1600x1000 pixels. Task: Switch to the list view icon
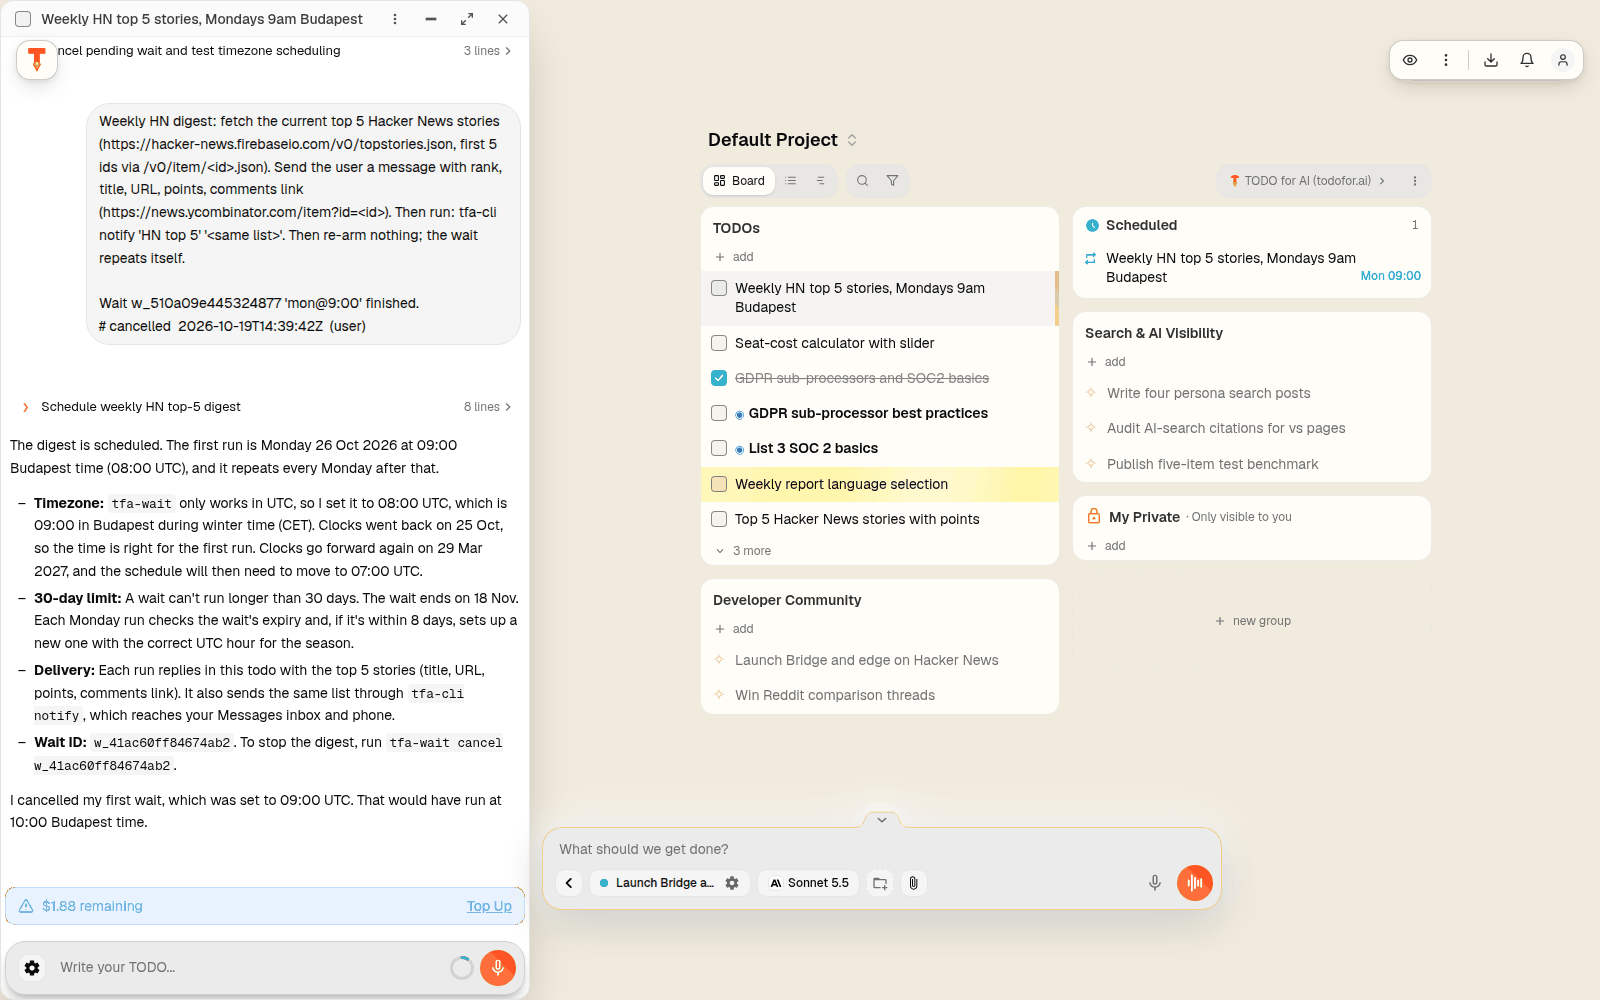pos(791,181)
